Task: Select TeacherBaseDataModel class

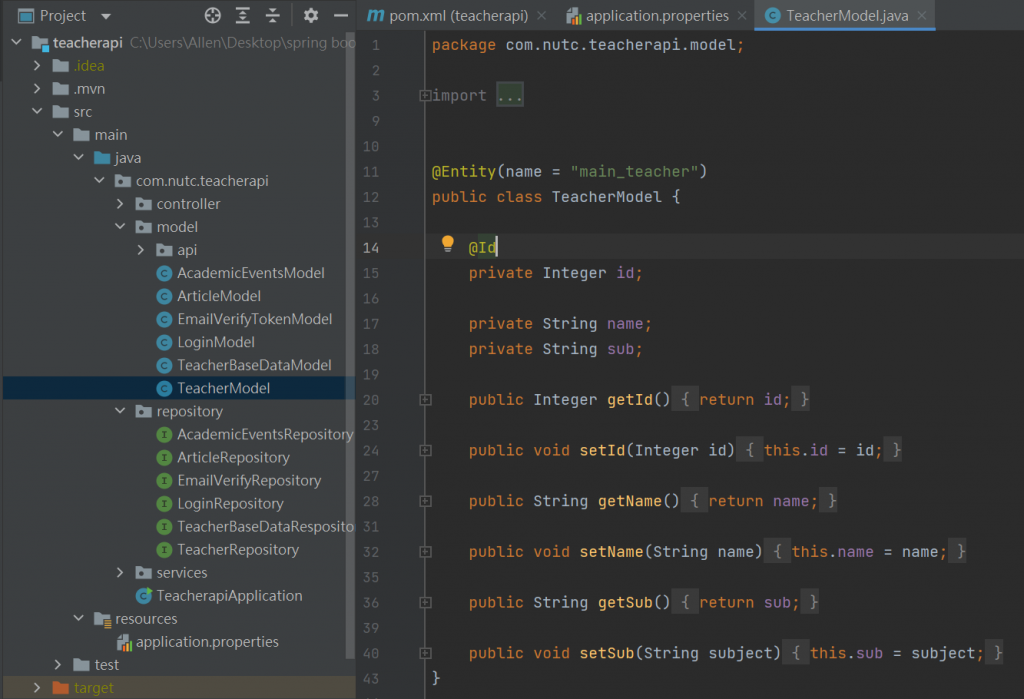Action: tap(254, 365)
